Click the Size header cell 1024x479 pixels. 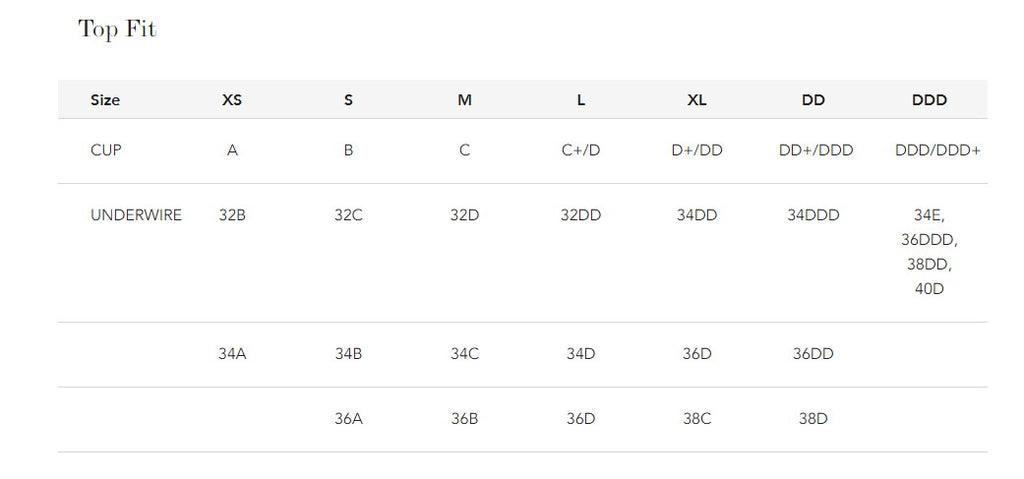(x=105, y=100)
